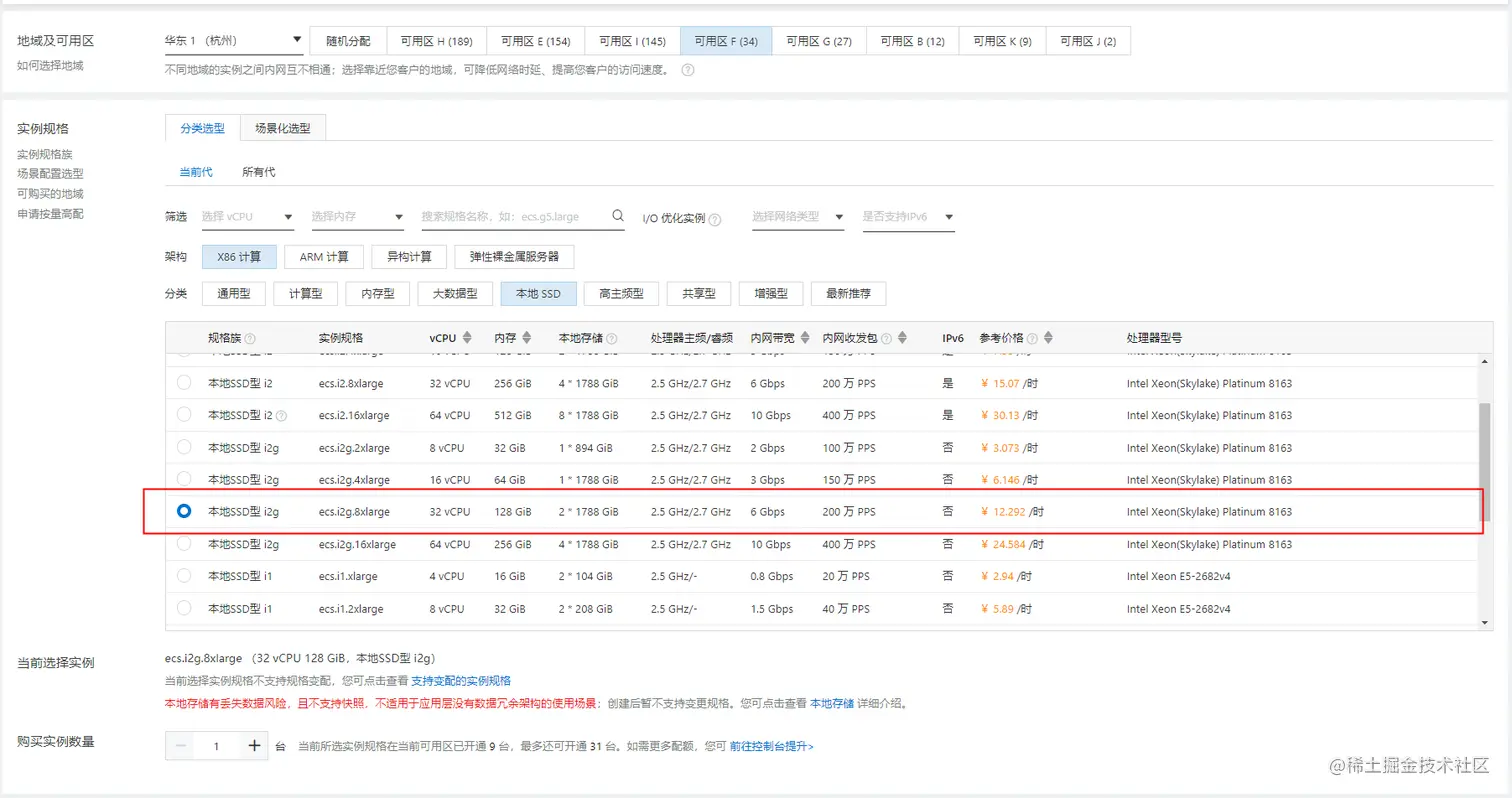Click the 规格族 column help icon
Image resolution: width=1512 pixels, height=798 pixels.
(250, 338)
